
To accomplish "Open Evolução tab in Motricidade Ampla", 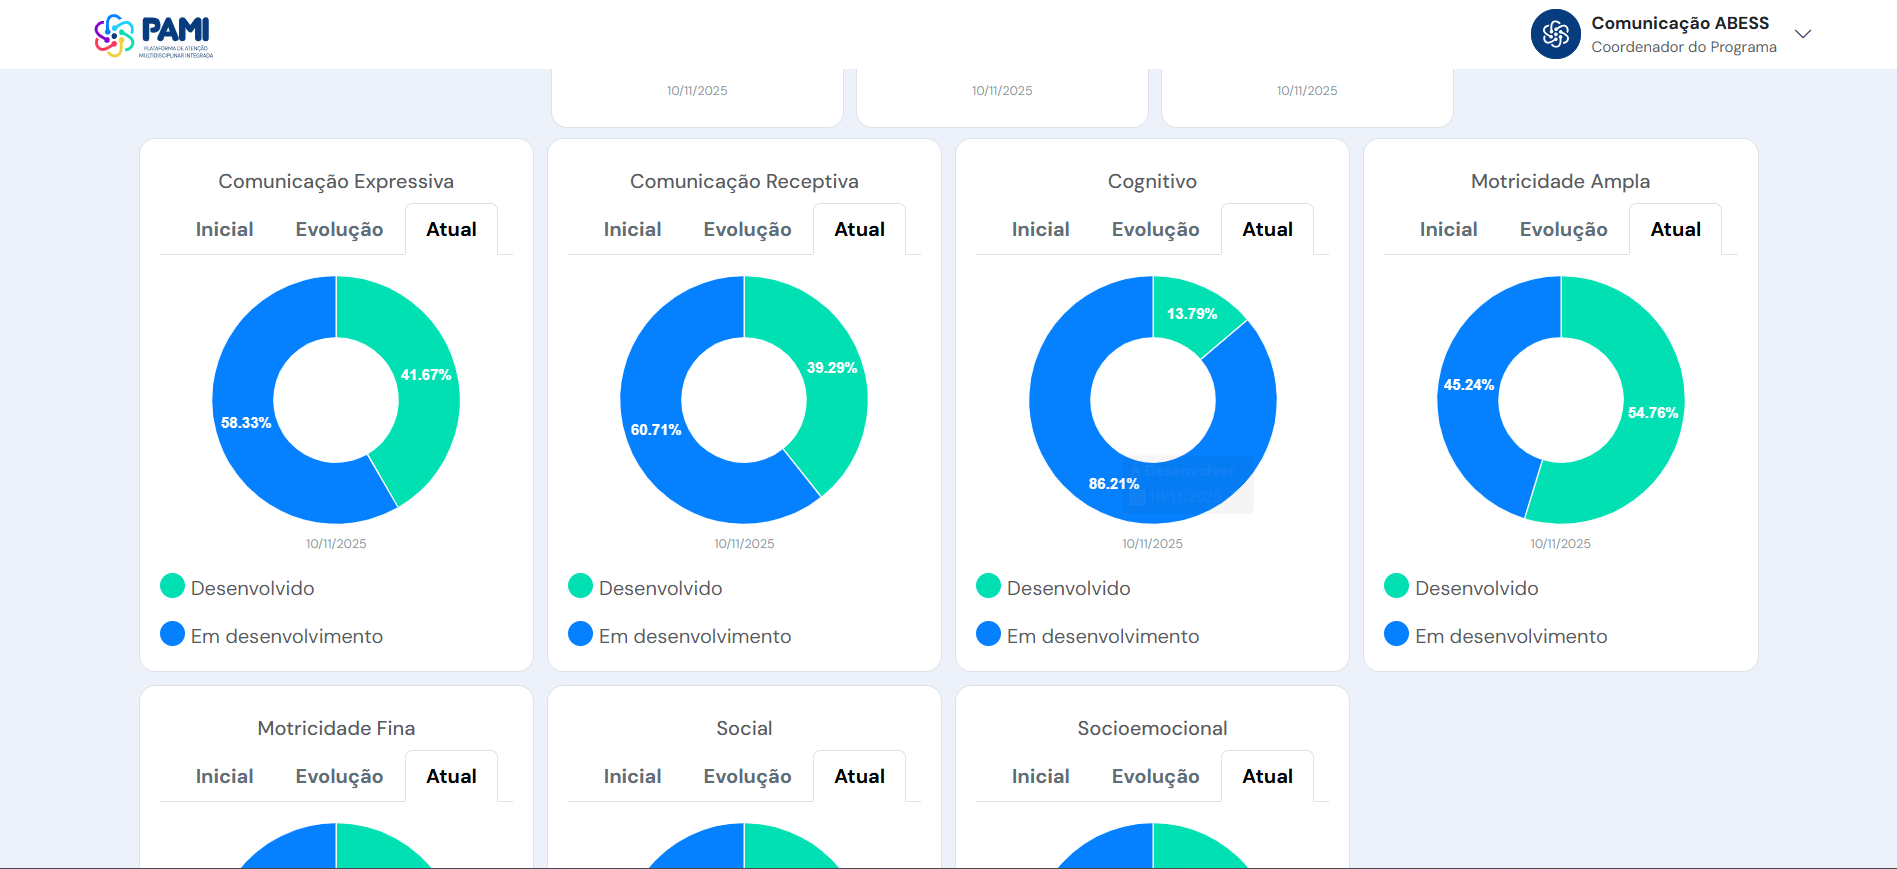I will tap(1563, 230).
